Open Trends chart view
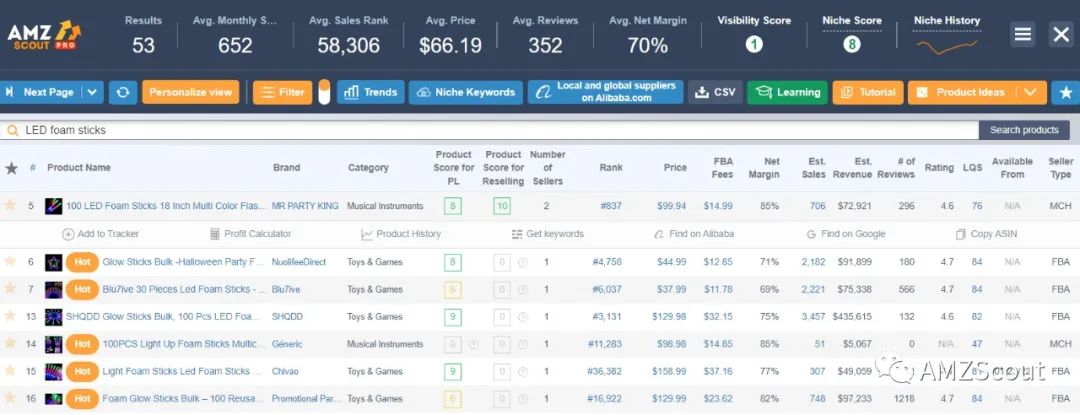1080x415 pixels. [370, 92]
